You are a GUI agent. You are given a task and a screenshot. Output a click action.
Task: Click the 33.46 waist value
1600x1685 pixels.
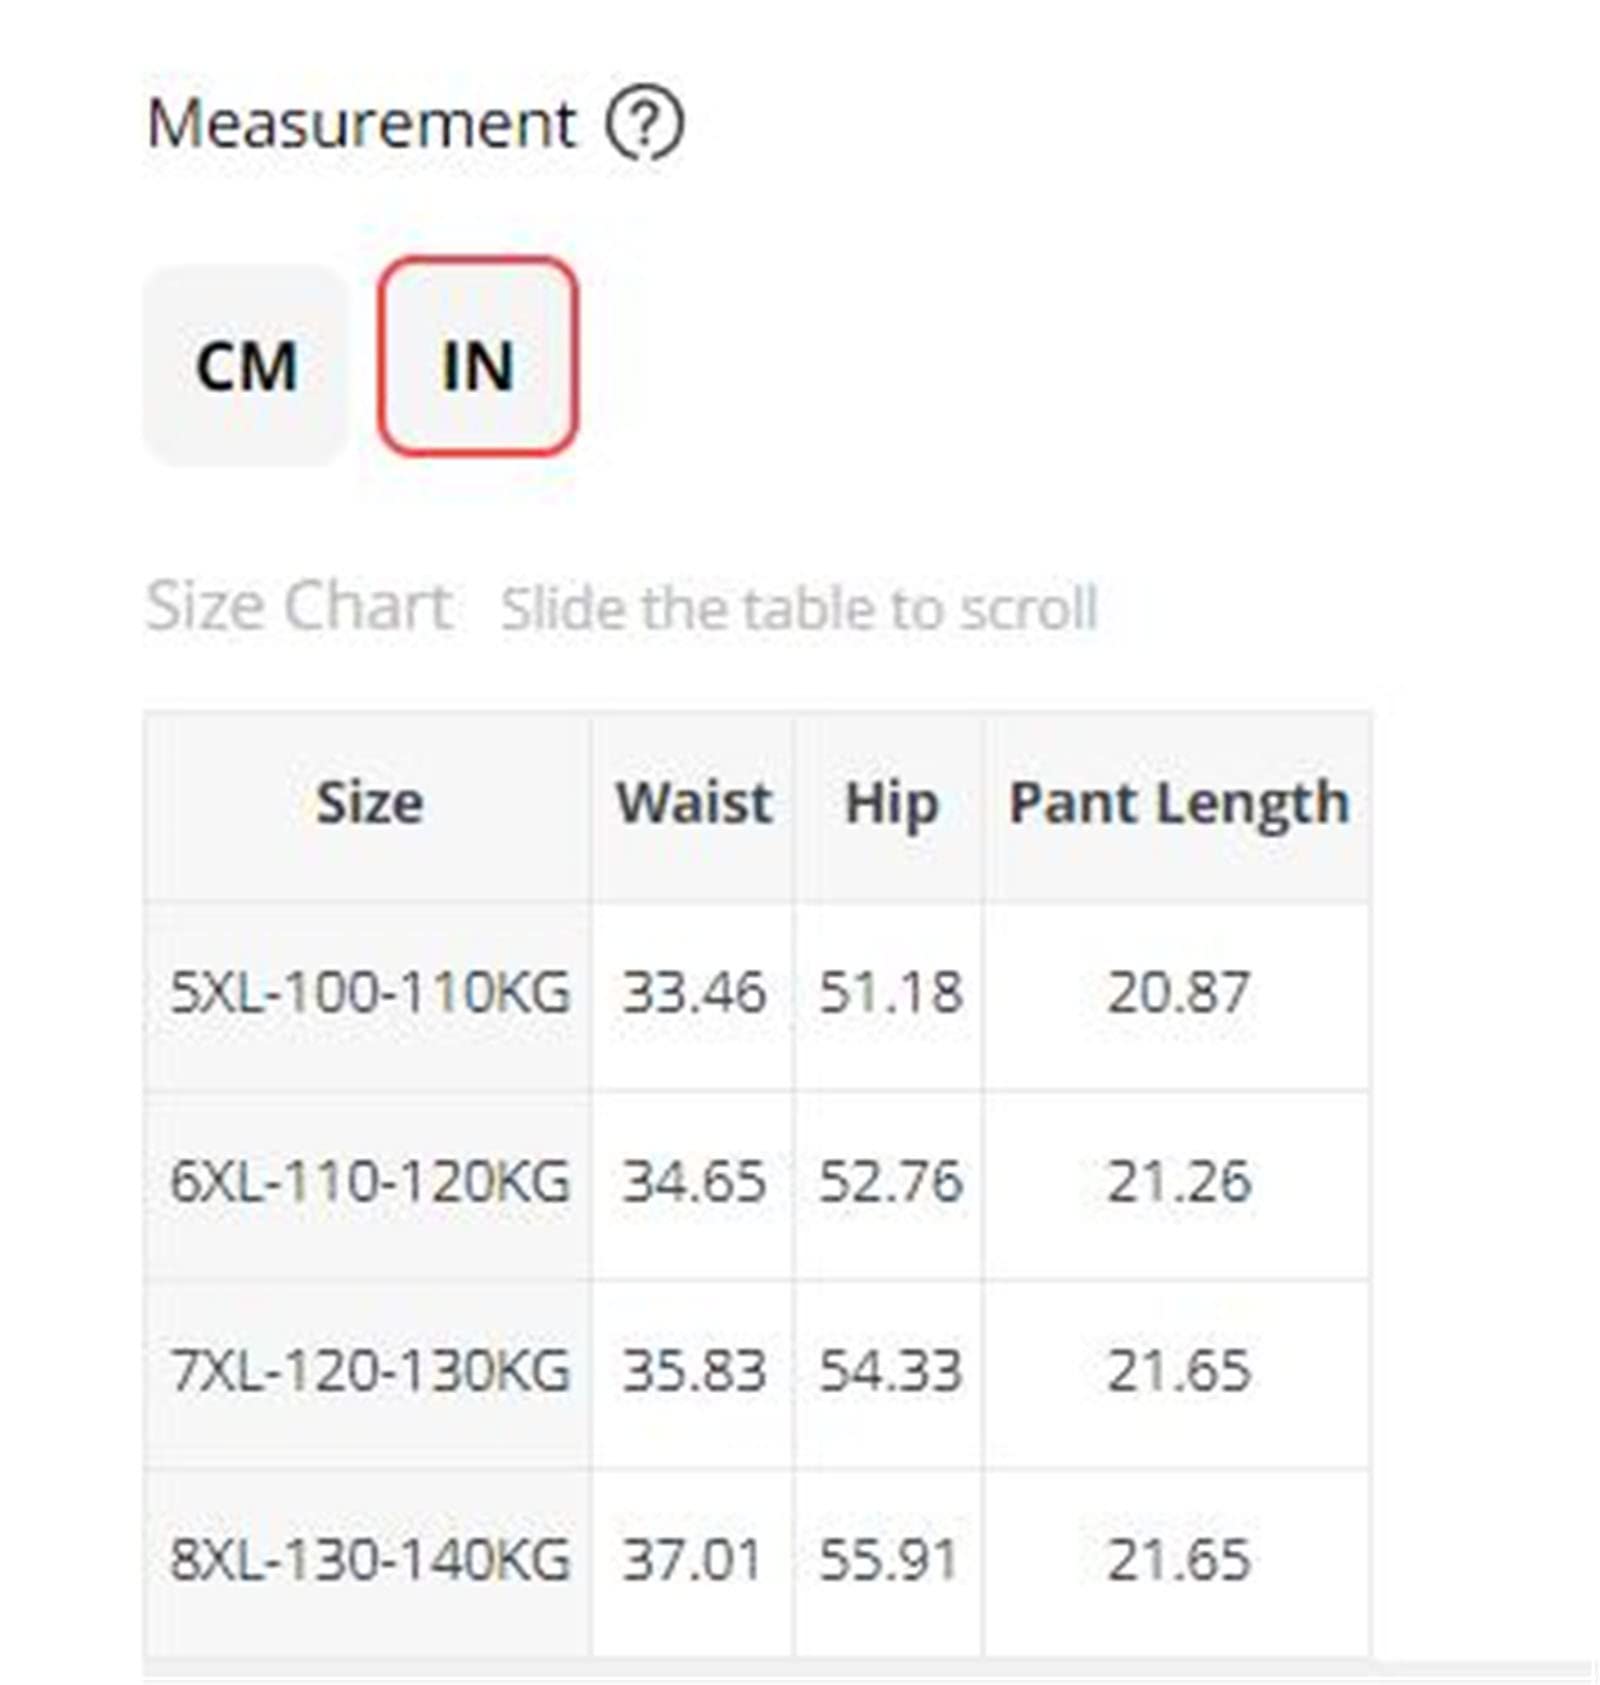pos(694,993)
